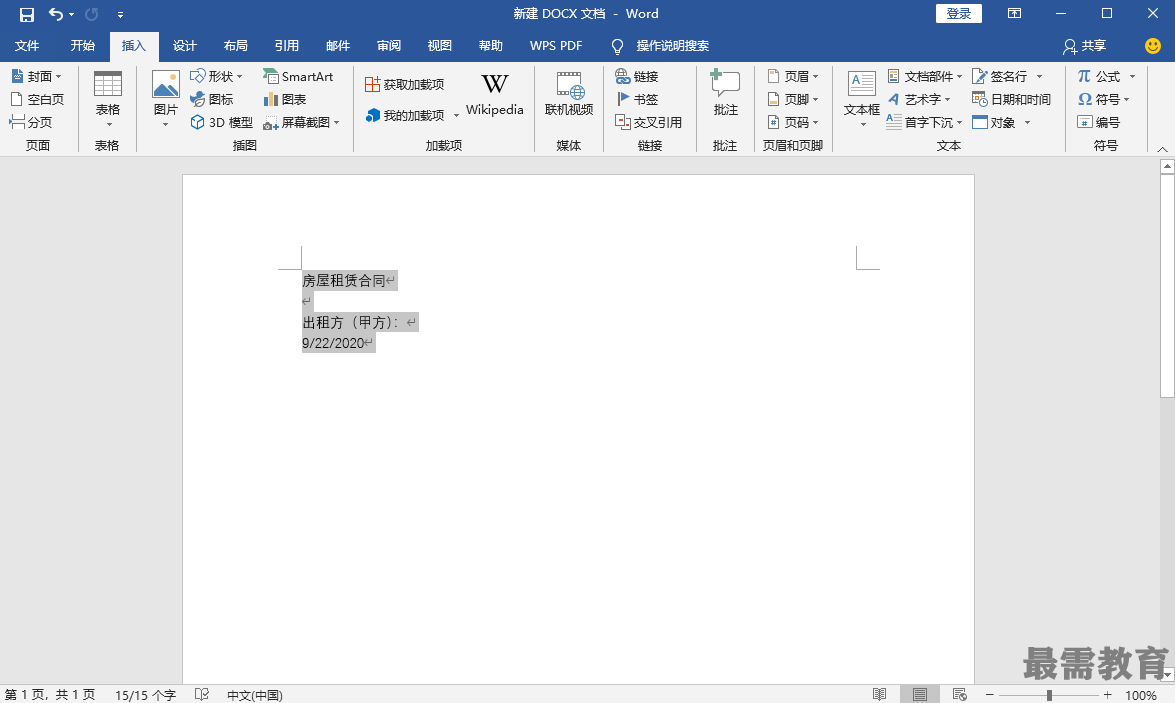Open the Shapes (形状) gallery
The image size is (1175, 703).
click(x=217, y=76)
